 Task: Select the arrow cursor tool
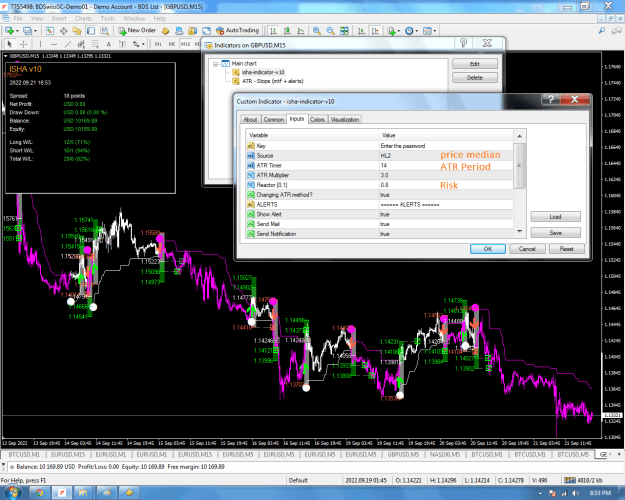click(x=10, y=44)
